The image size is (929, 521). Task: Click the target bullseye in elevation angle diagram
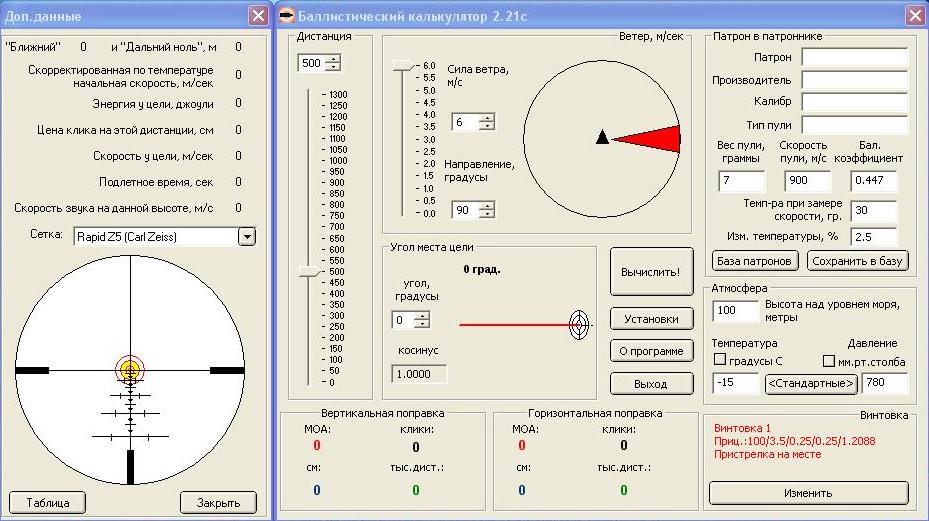[579, 325]
